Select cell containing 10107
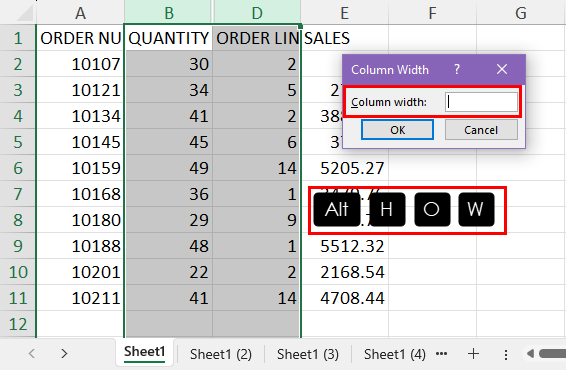 [80, 64]
